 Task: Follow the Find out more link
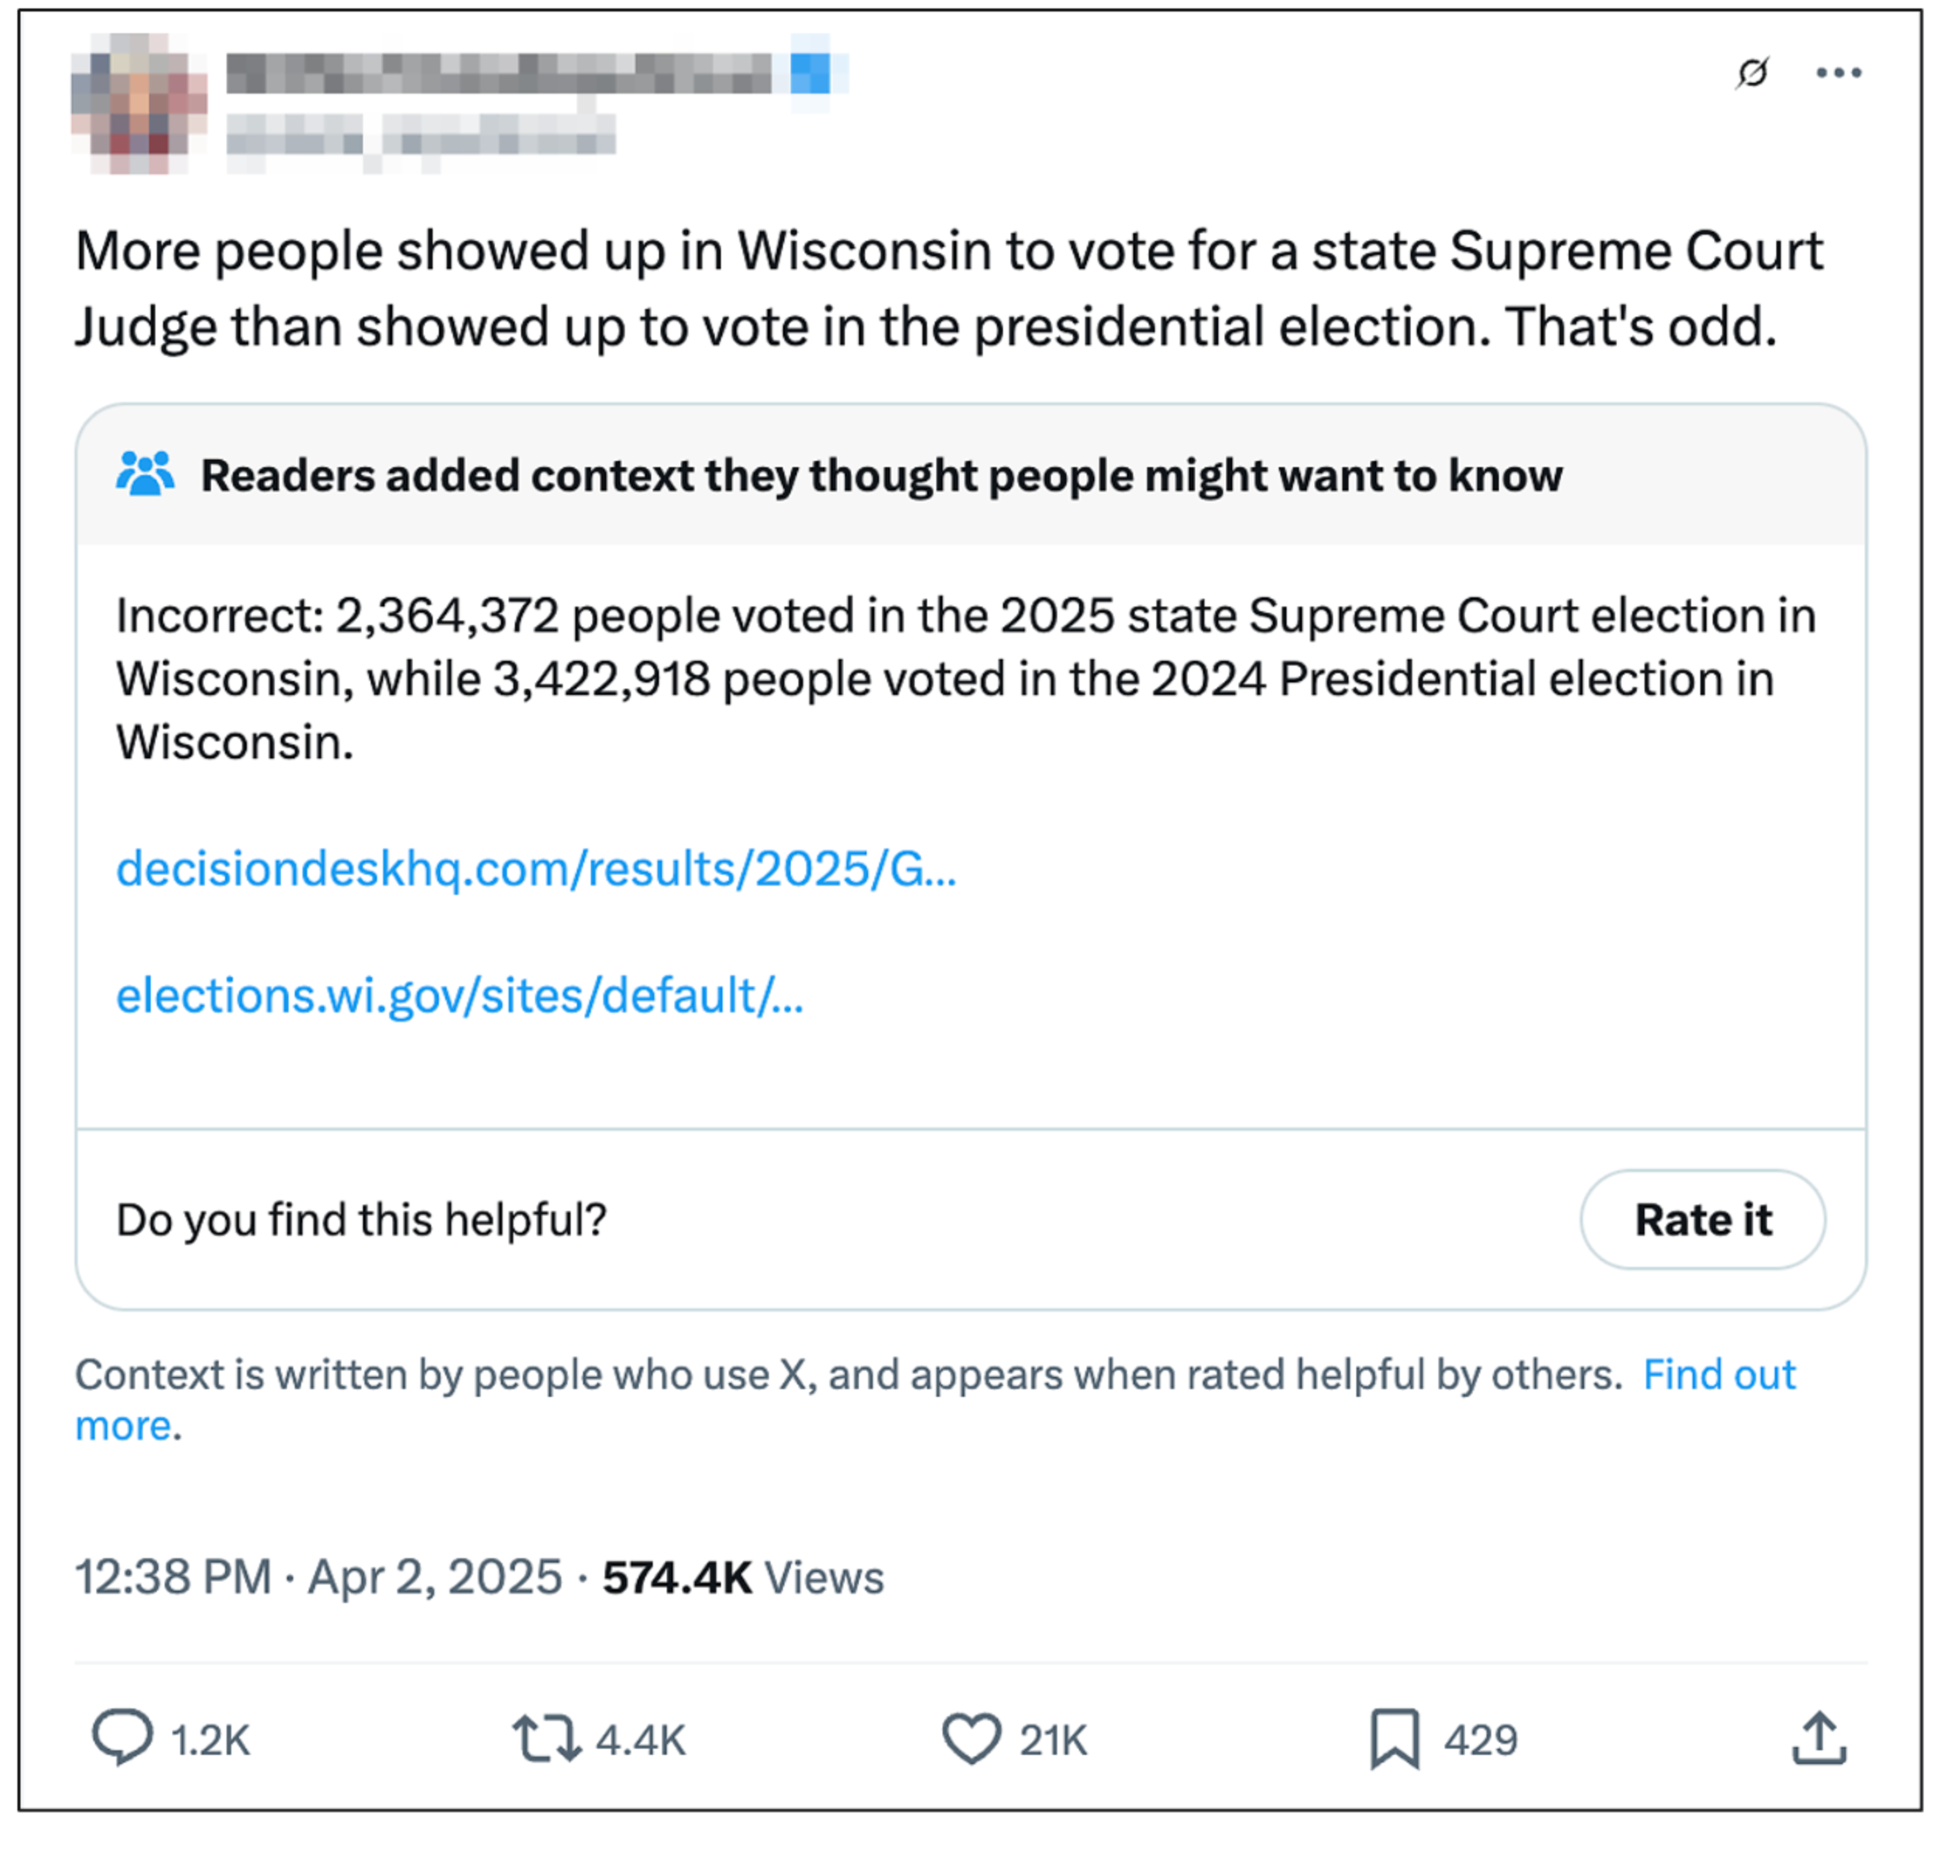coord(1719,1375)
